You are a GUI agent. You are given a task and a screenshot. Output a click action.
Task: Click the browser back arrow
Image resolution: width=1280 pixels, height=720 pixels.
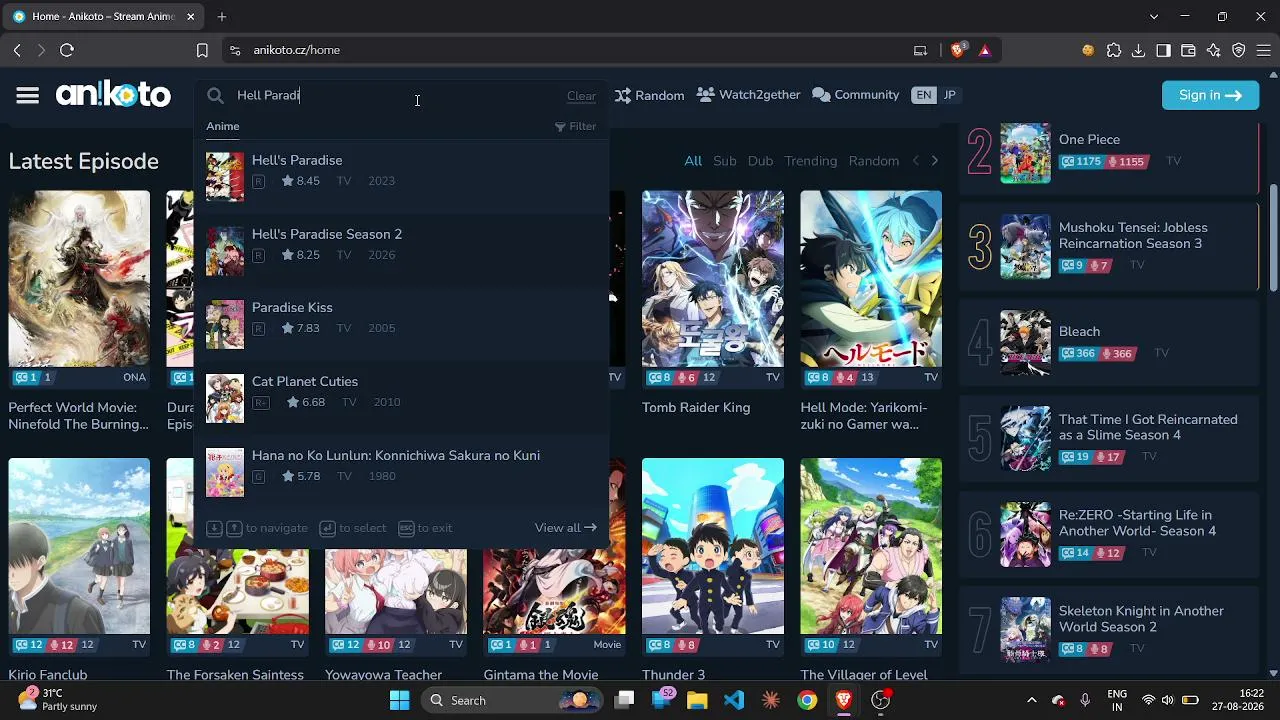pos(17,50)
